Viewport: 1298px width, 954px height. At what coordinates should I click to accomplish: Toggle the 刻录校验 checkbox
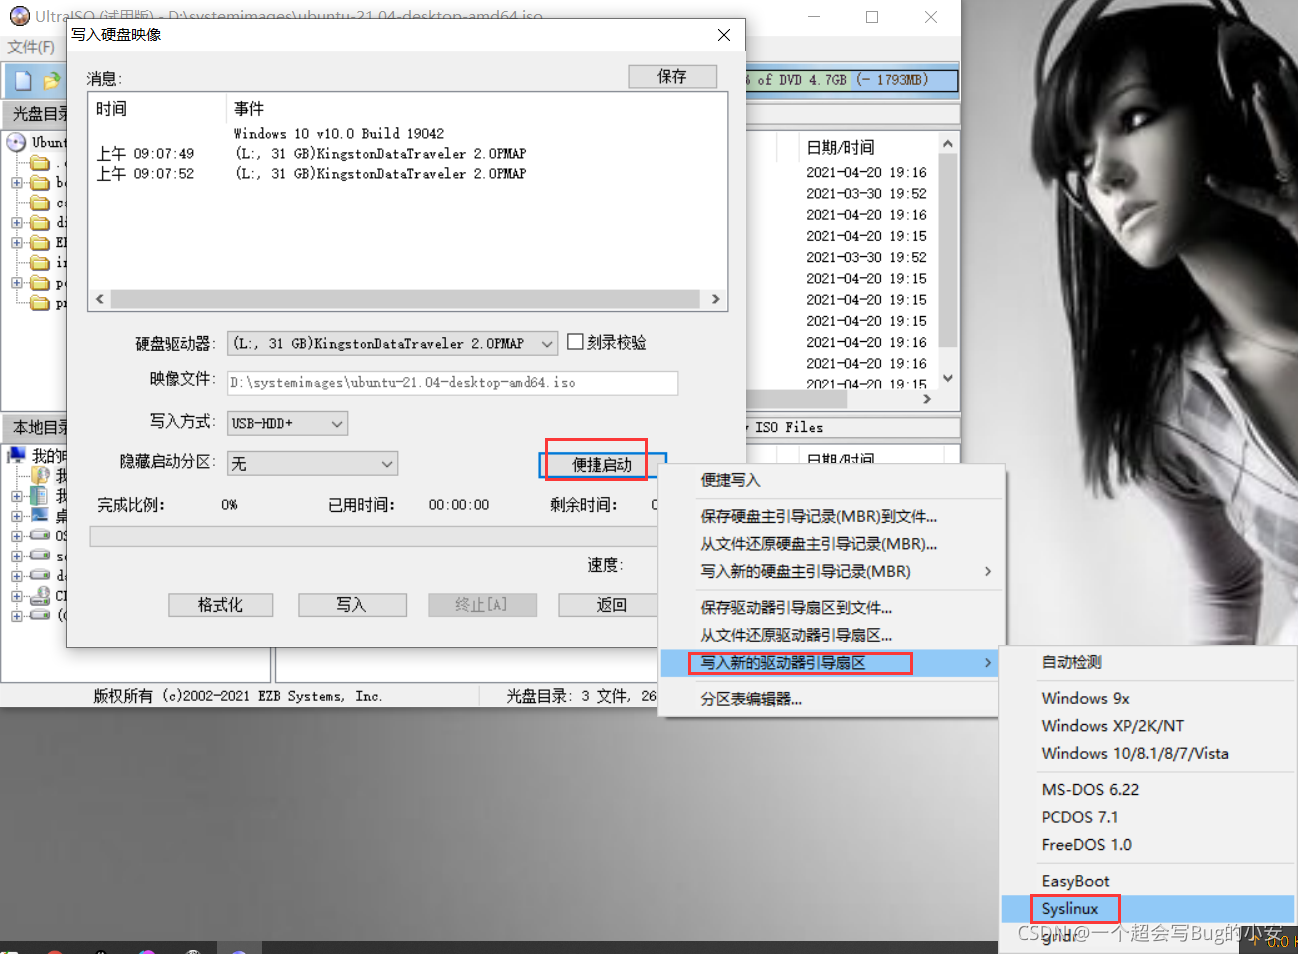(575, 342)
